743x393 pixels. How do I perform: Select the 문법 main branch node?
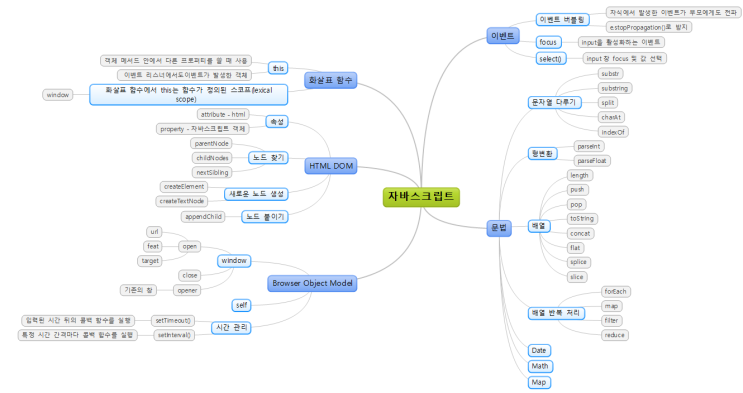(x=498, y=228)
